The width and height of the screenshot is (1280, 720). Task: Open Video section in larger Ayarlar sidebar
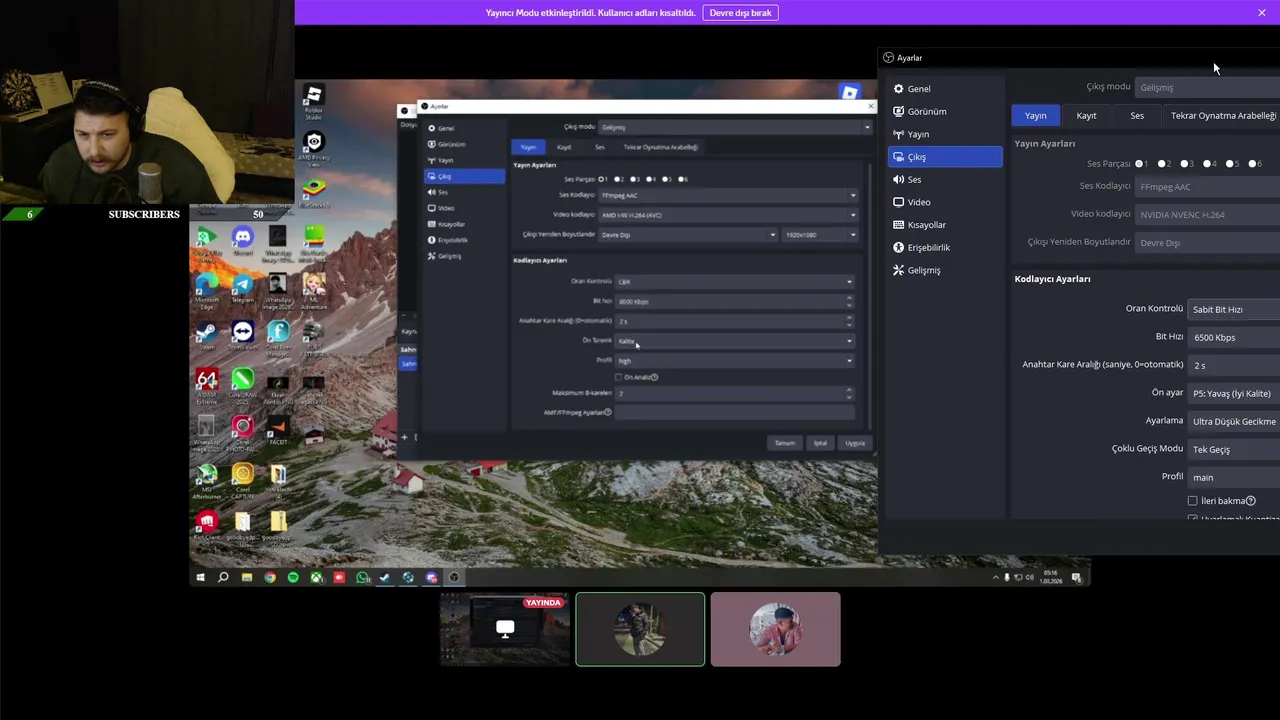(945, 202)
